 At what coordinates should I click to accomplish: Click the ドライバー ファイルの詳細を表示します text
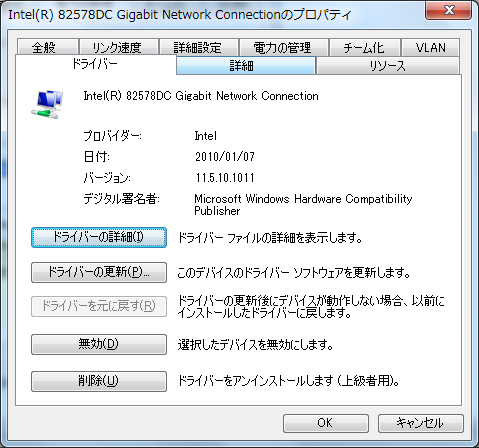pyautogui.click(x=270, y=238)
